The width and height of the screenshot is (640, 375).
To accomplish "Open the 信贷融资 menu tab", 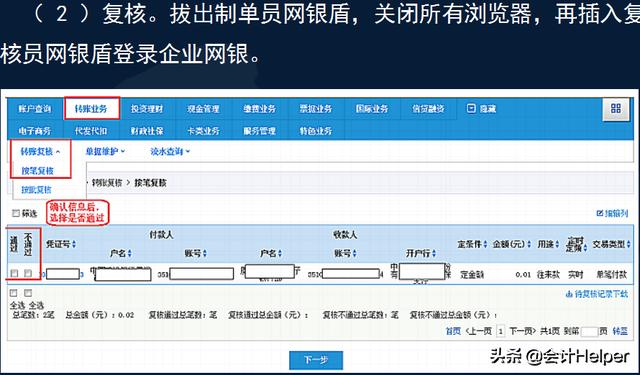I will (428, 109).
